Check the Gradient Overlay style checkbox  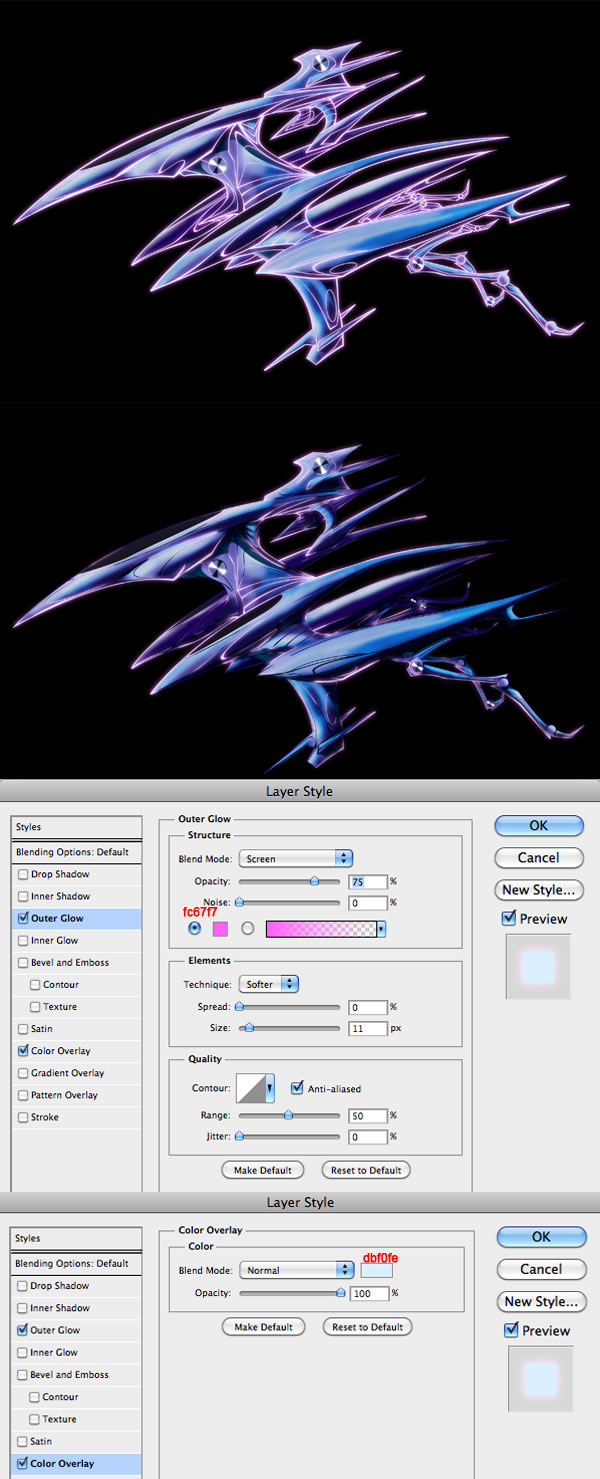(x=23, y=1073)
